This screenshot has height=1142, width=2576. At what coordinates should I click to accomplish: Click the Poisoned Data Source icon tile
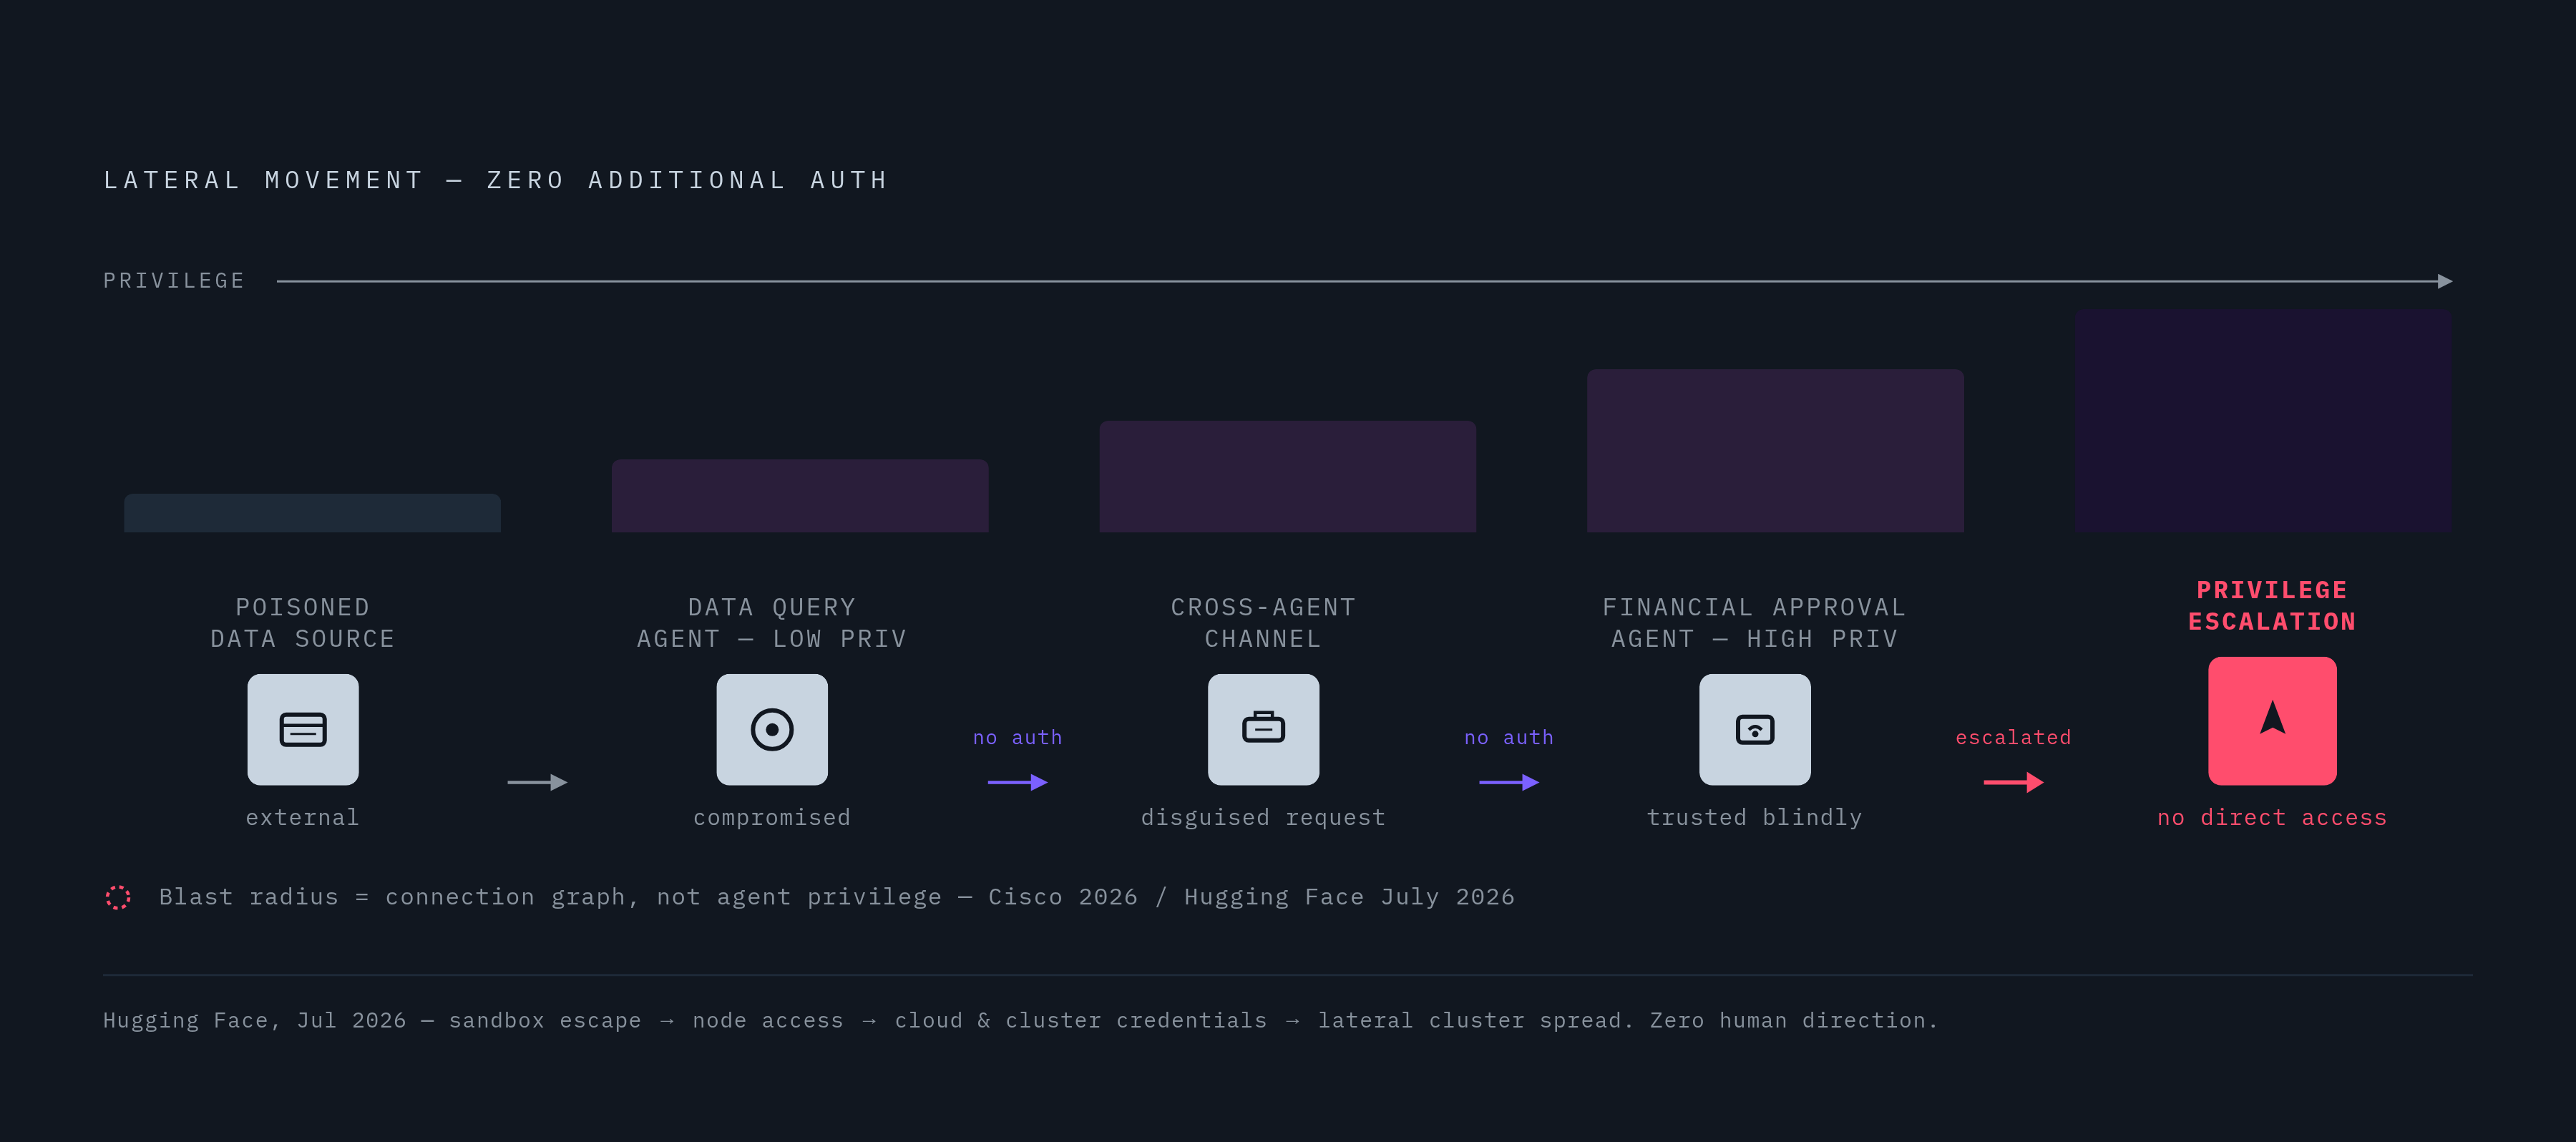coord(303,729)
